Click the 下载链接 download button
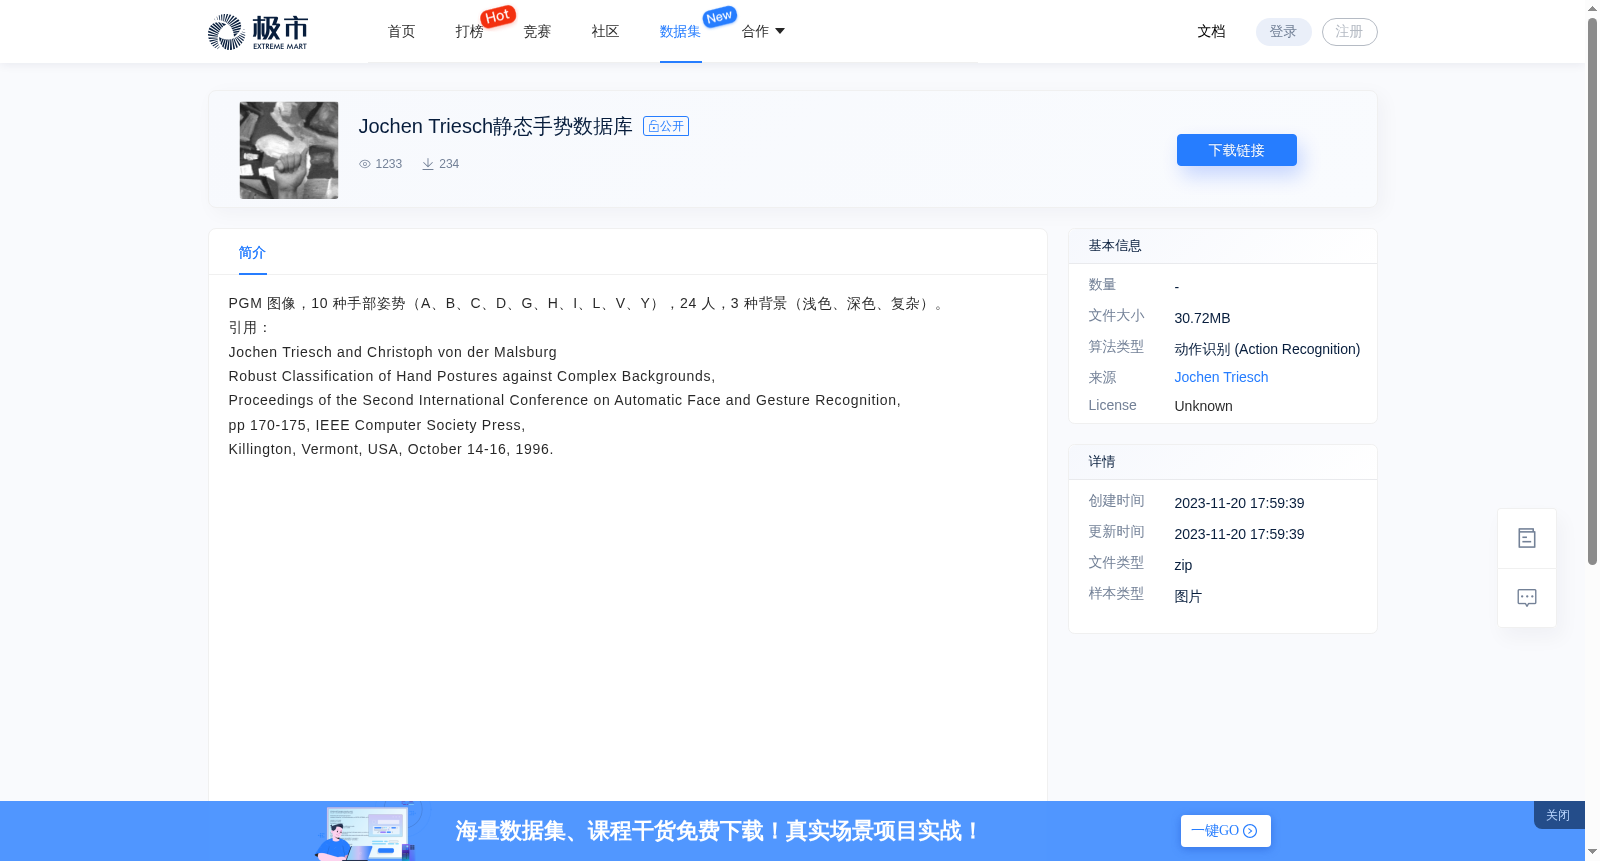 [1236, 150]
